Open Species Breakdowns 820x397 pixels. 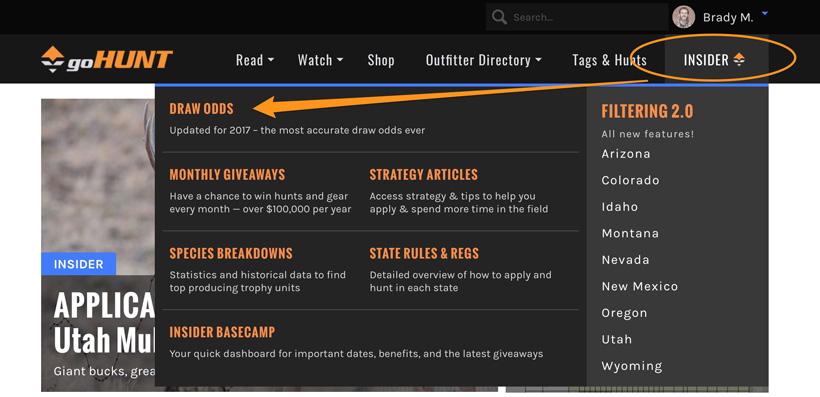click(x=231, y=253)
